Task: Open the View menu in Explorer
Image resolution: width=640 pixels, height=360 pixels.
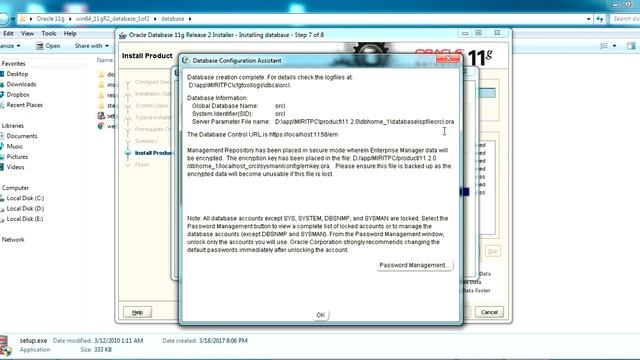Action: click(x=27, y=33)
